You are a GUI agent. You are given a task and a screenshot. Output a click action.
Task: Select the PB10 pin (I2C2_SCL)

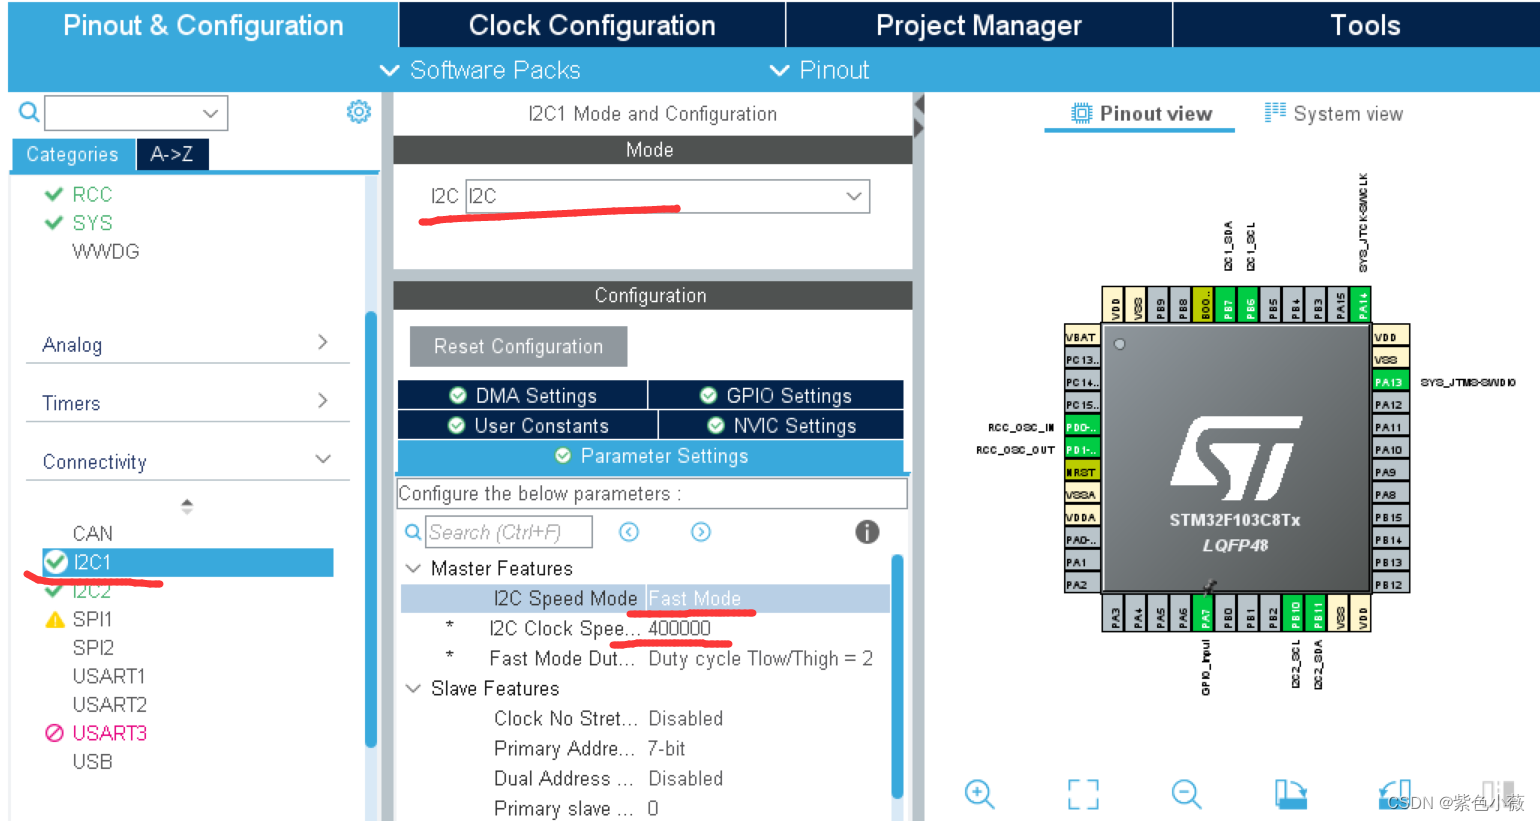coord(1294,613)
